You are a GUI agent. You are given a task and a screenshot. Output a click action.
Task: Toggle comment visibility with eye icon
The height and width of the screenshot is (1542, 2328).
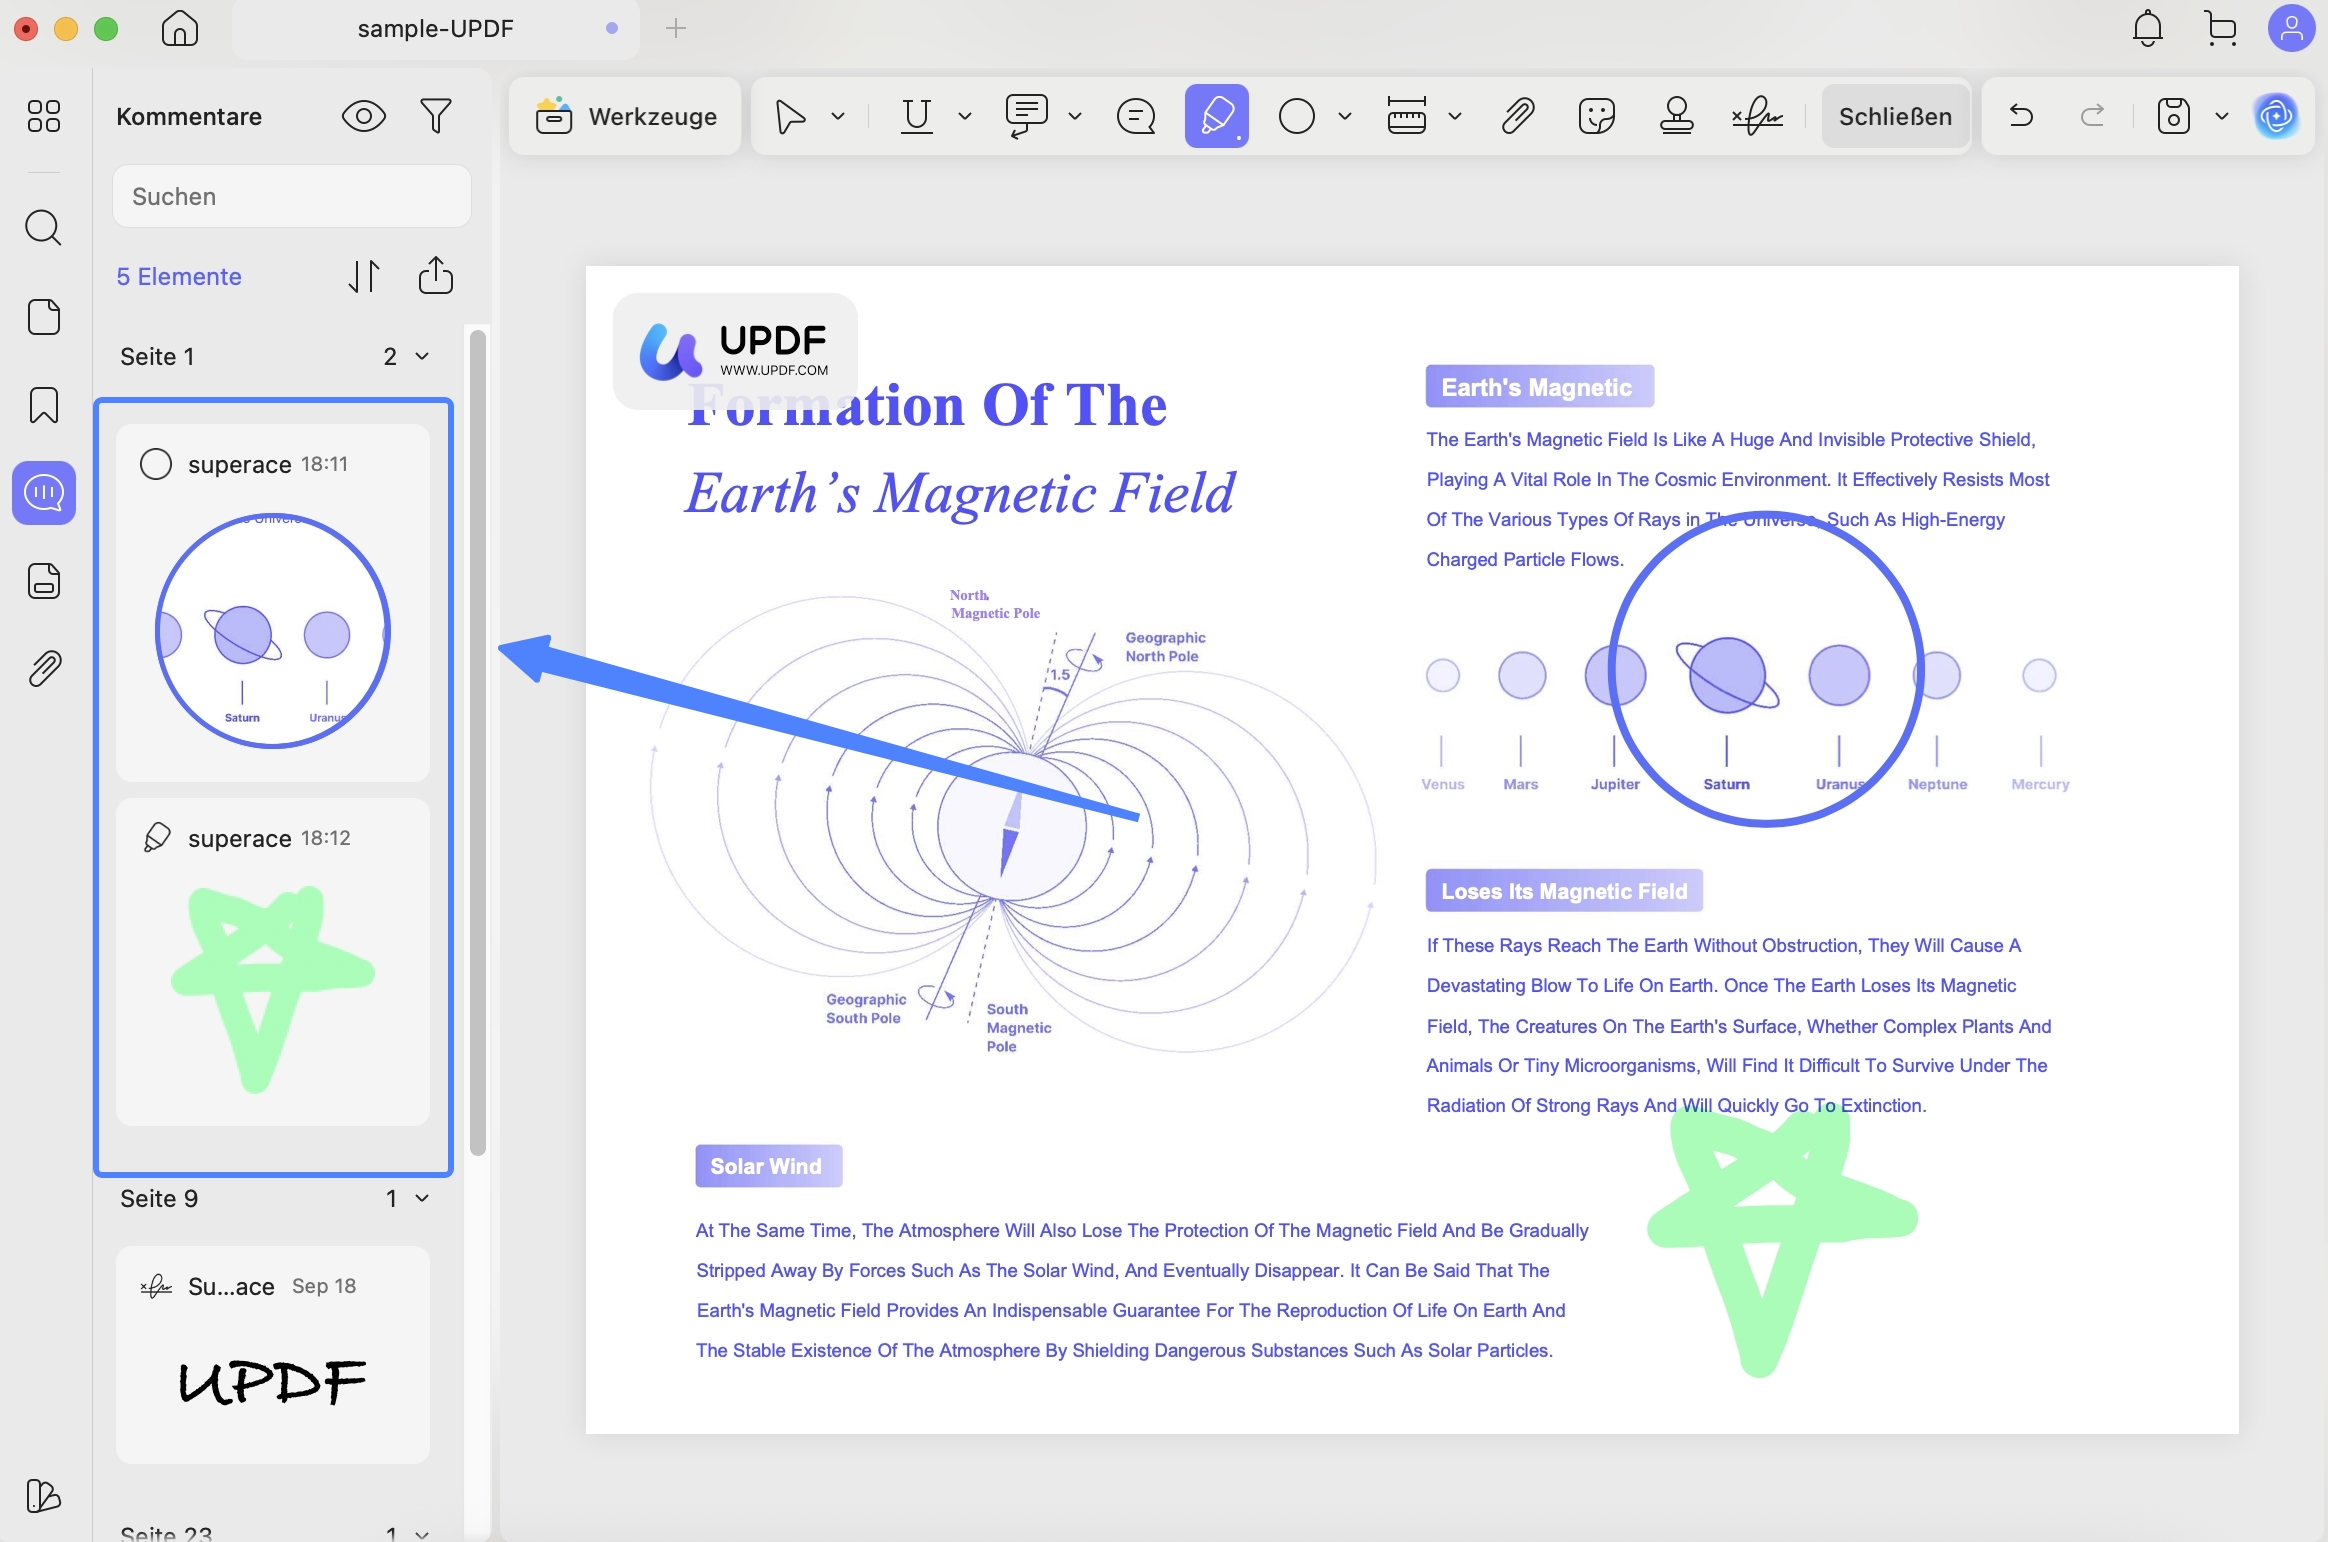[x=363, y=116]
